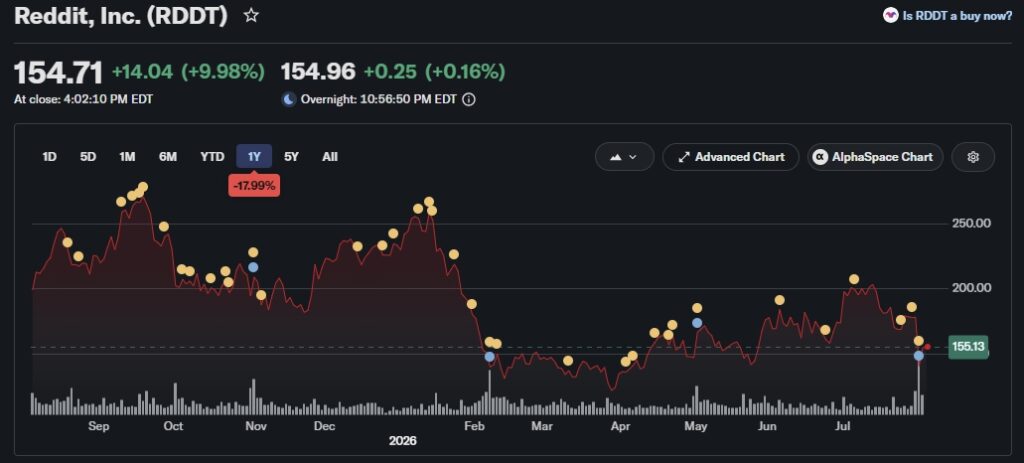Click the -17.99% change badge
The height and width of the screenshot is (463, 1024).
pos(254,185)
